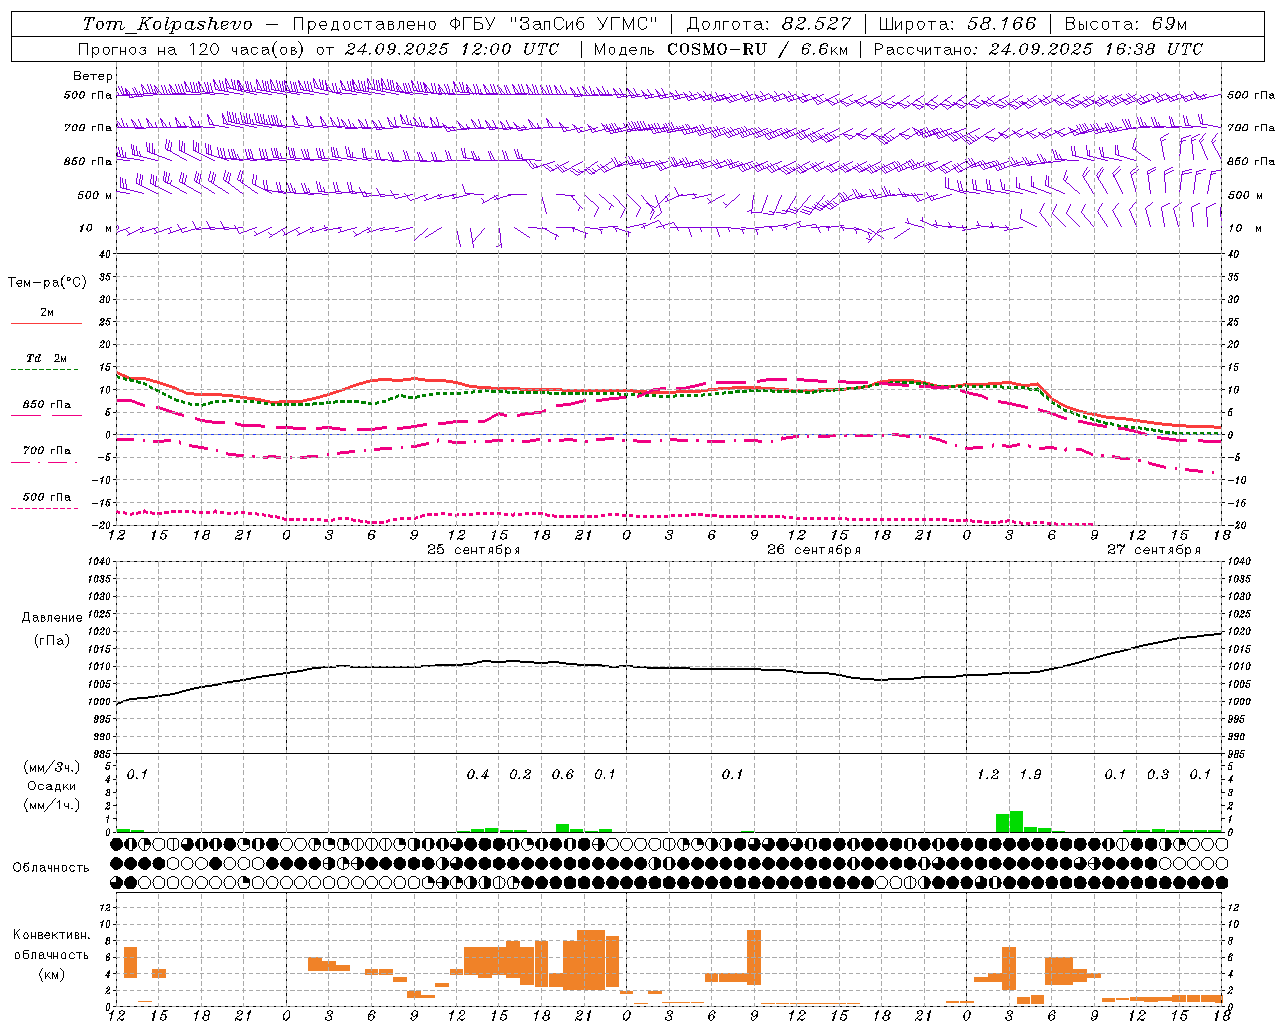Click the 27 сентября date label
The height and width of the screenshot is (1024, 1280).
pyautogui.click(x=1153, y=550)
